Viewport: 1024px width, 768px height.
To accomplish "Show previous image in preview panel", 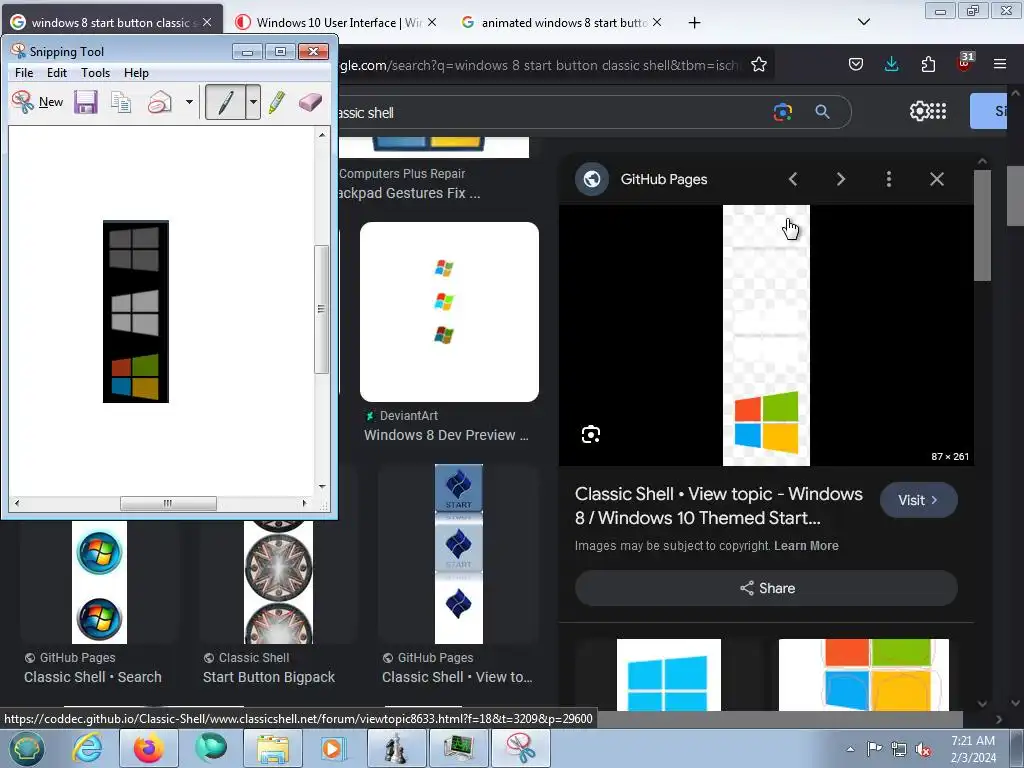I will 793,179.
